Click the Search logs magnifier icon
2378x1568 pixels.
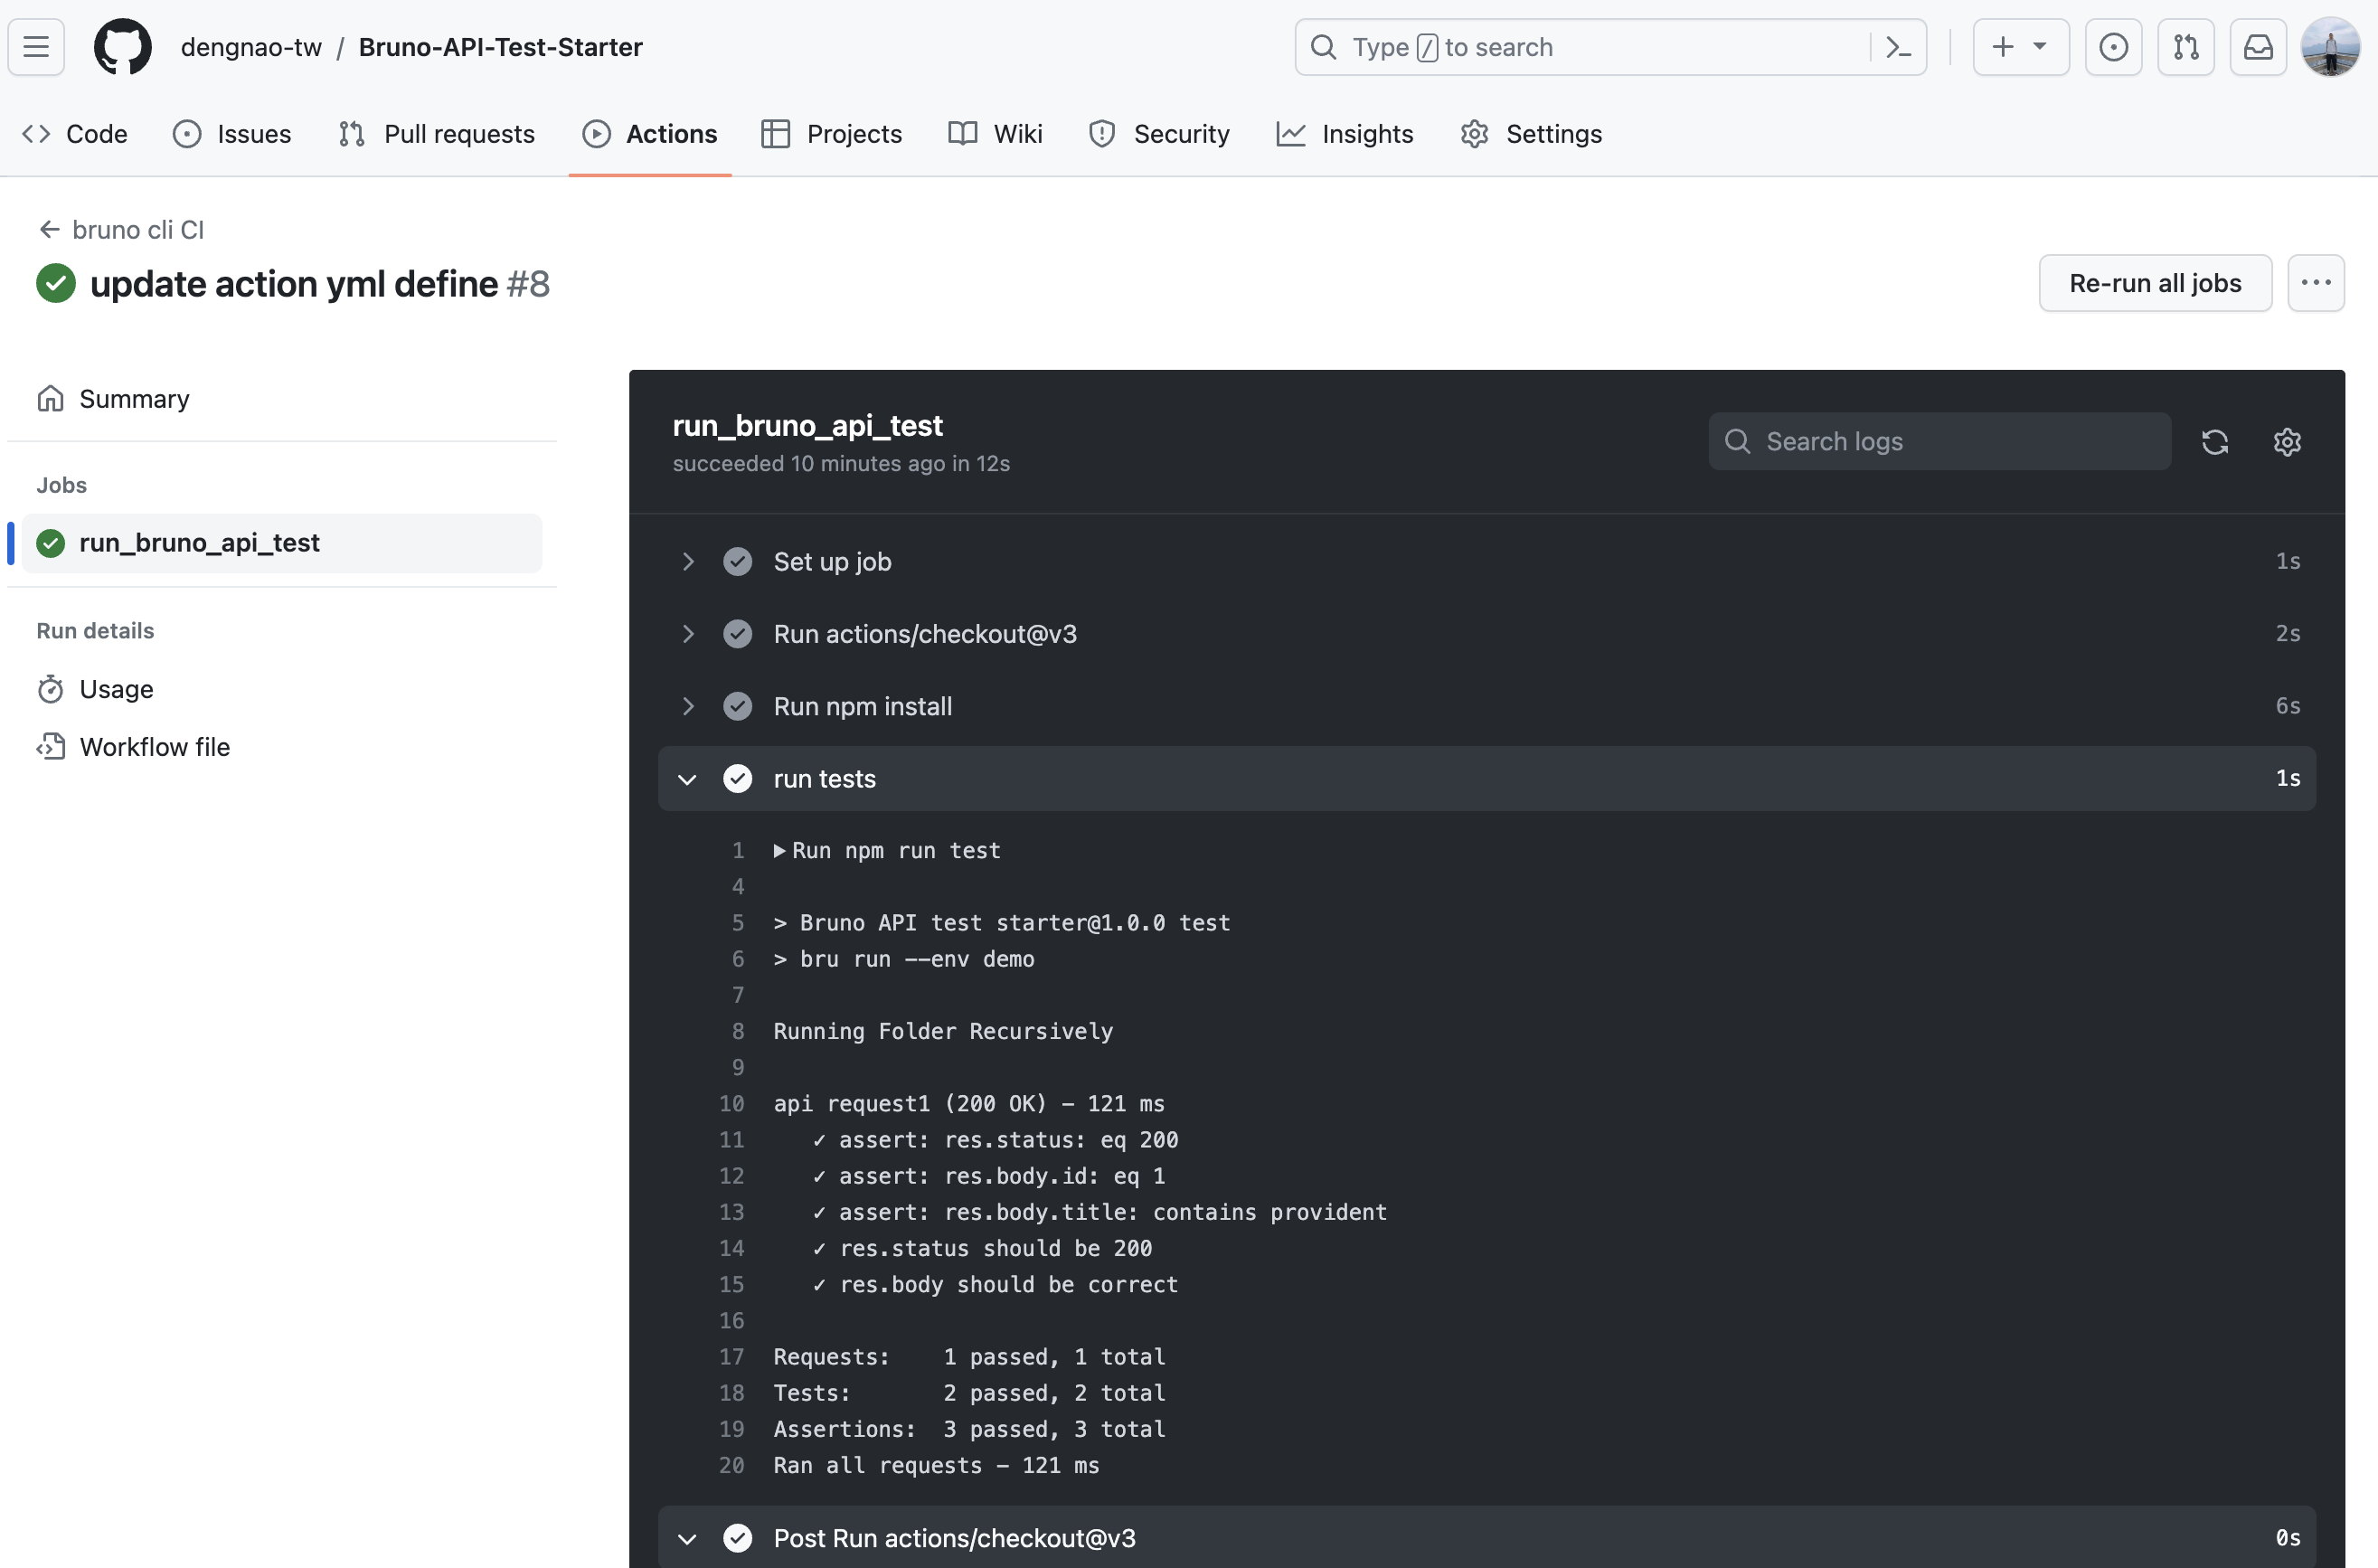pyautogui.click(x=1738, y=441)
